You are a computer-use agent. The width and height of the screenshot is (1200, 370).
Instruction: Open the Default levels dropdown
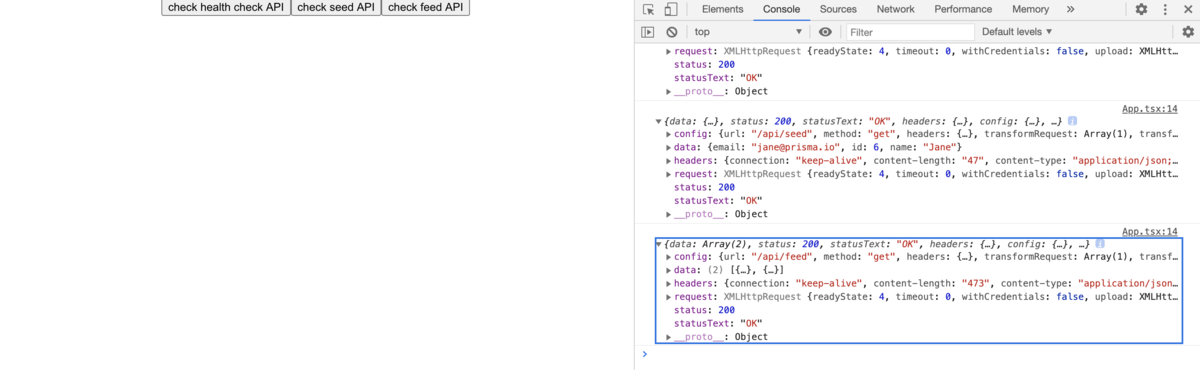coord(1017,32)
